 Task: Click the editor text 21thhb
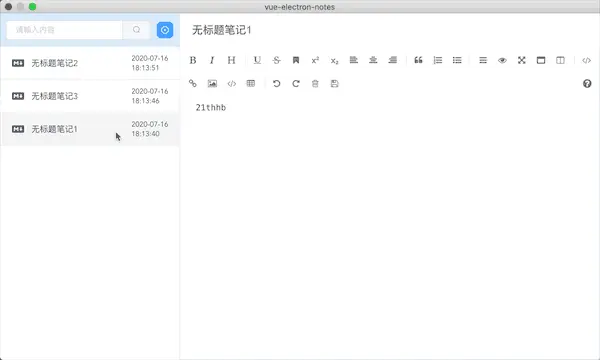(211, 108)
